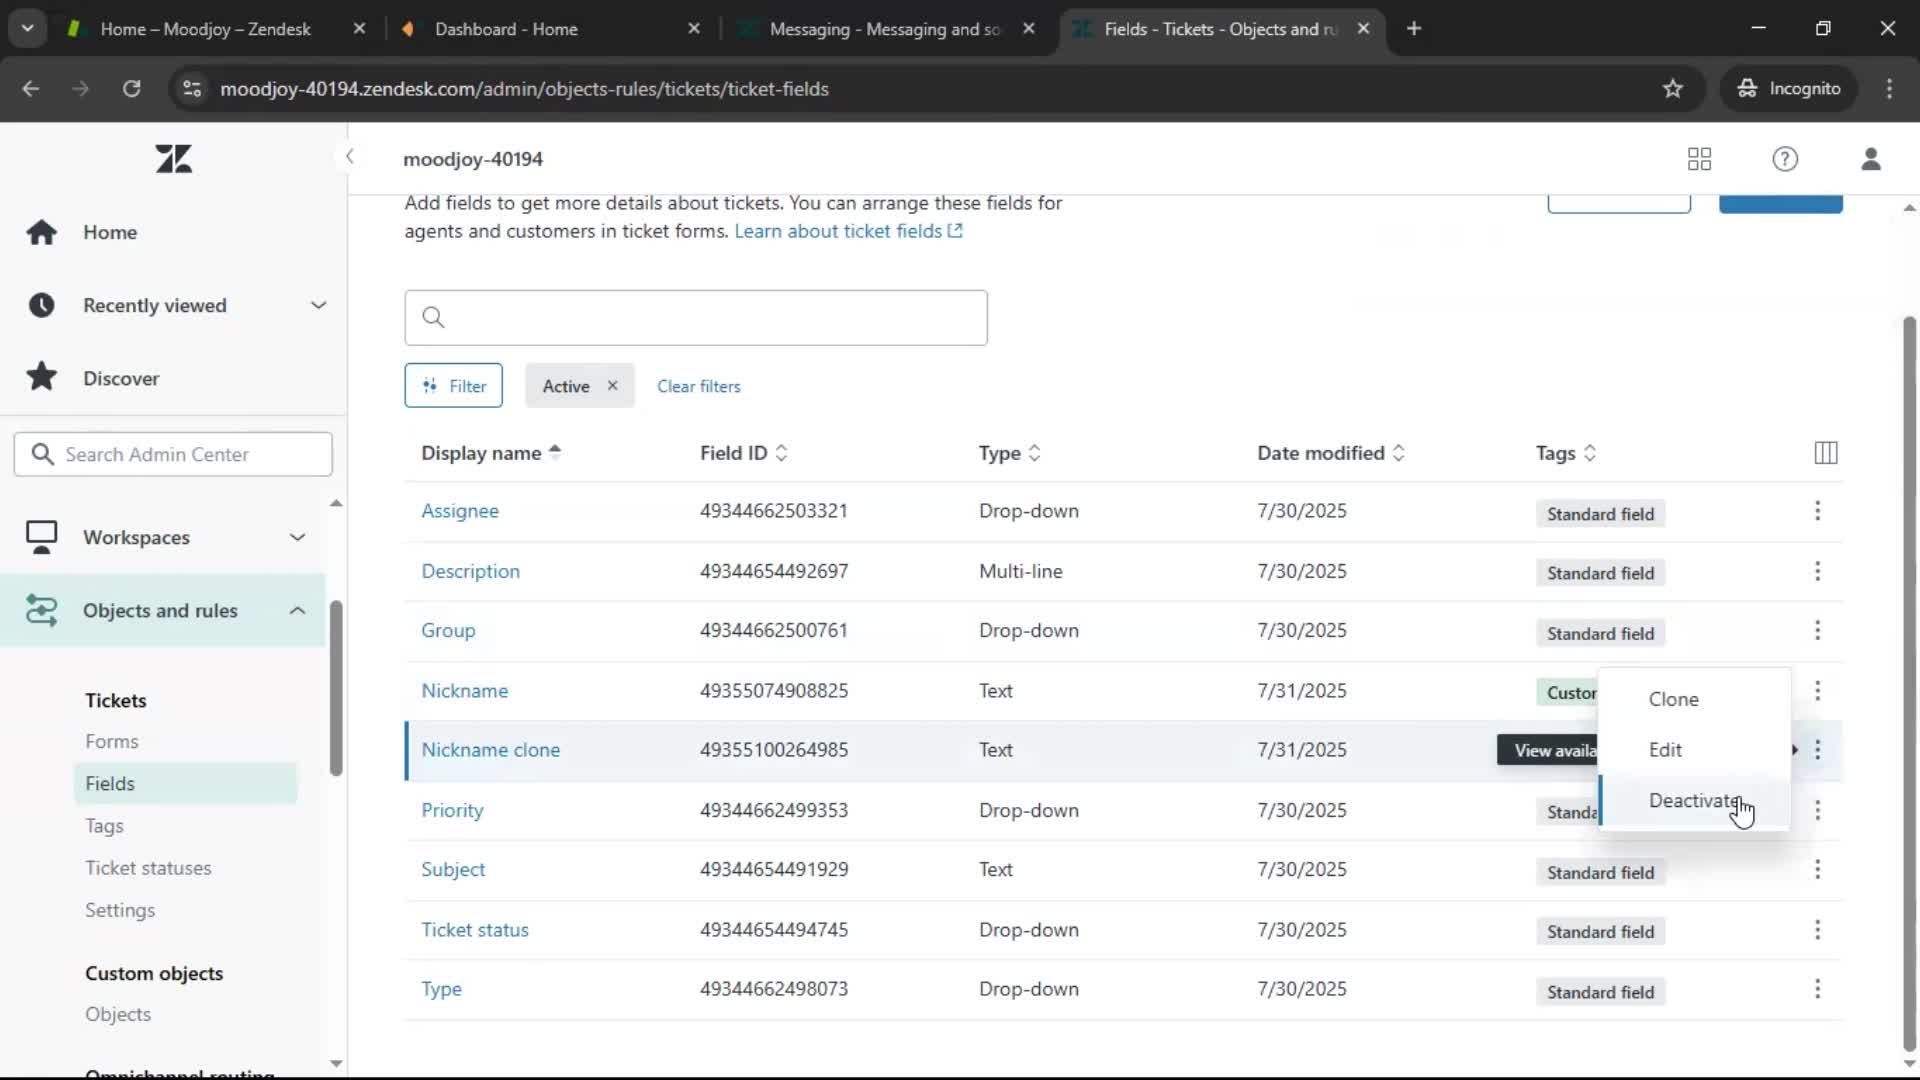Bookmark this page with the star icon
This screenshot has width=1920, height=1080.
[1673, 89]
